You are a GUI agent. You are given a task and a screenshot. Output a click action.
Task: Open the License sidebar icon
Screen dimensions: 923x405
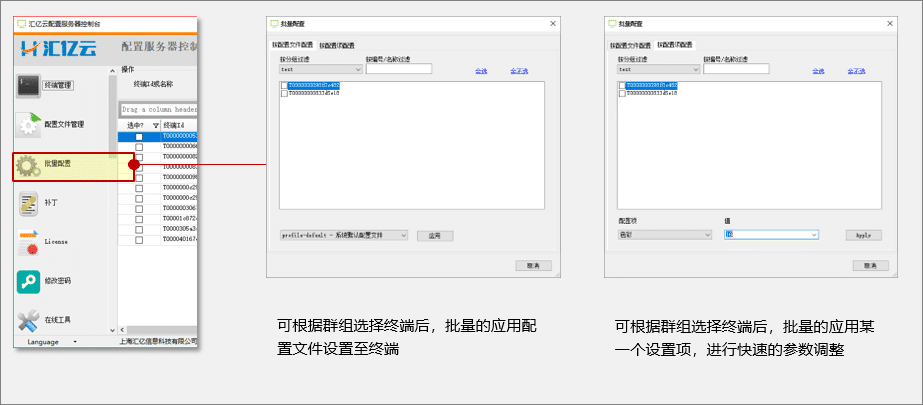(x=28, y=242)
